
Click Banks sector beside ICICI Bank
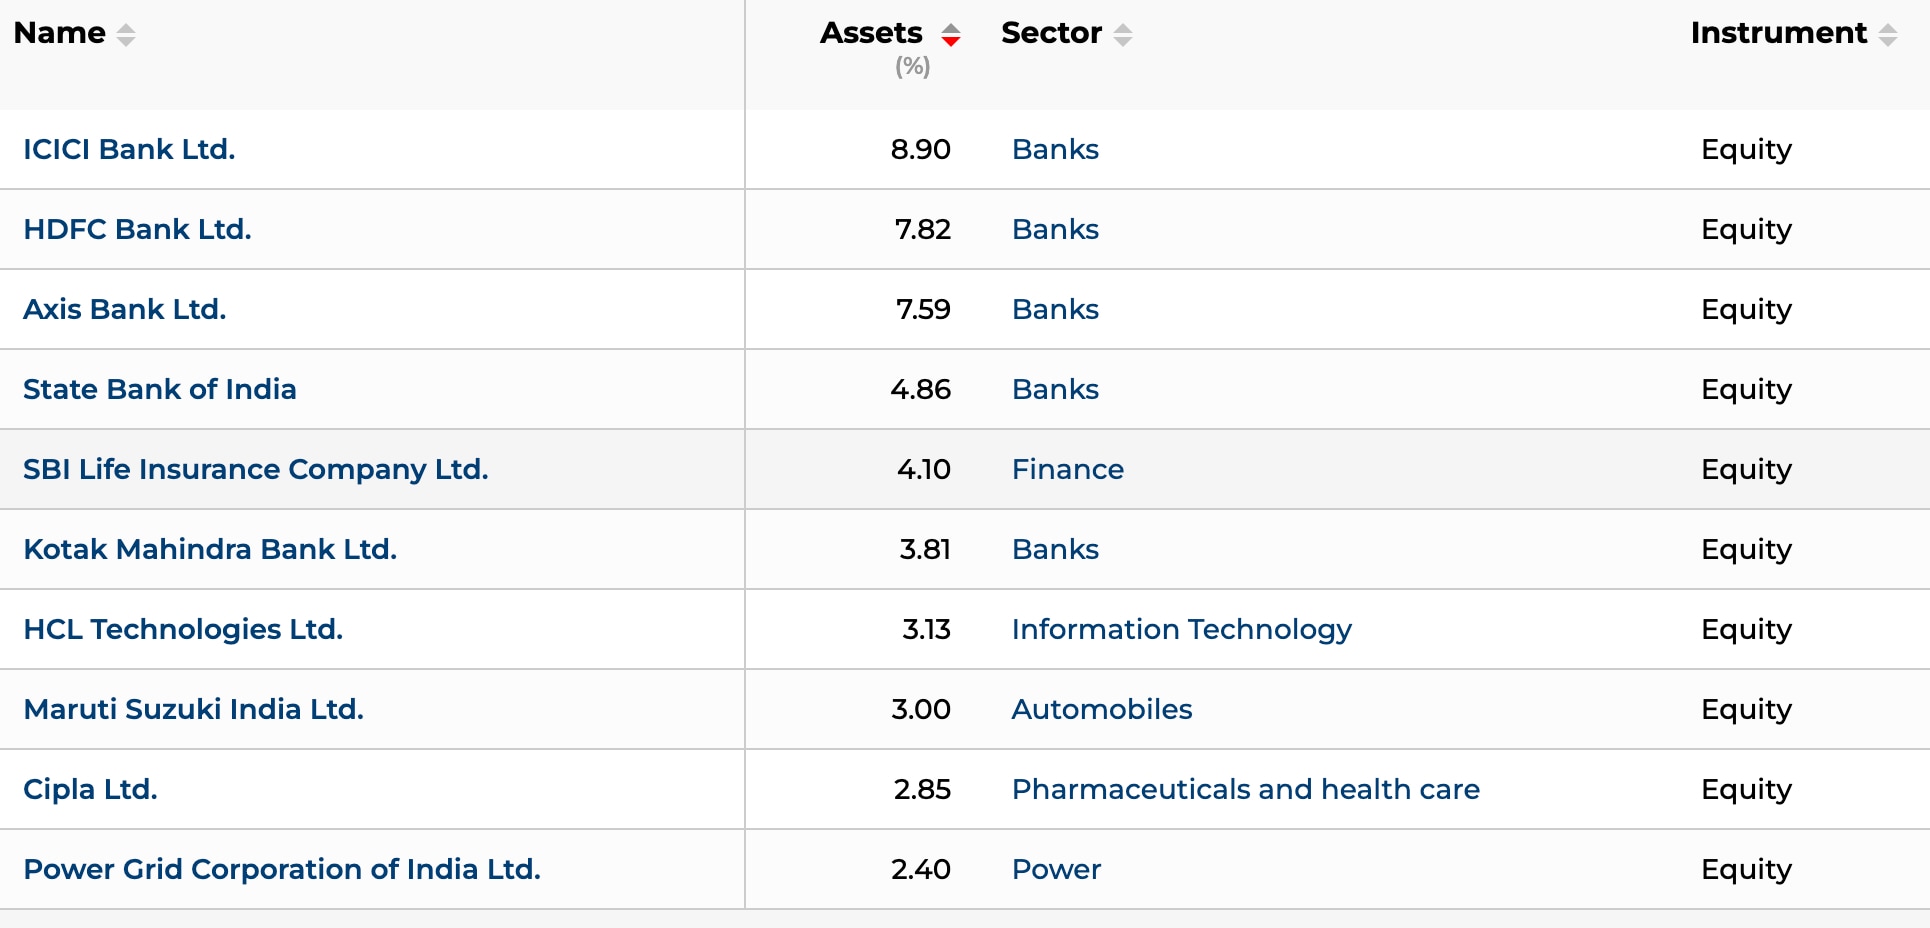pos(1055,149)
